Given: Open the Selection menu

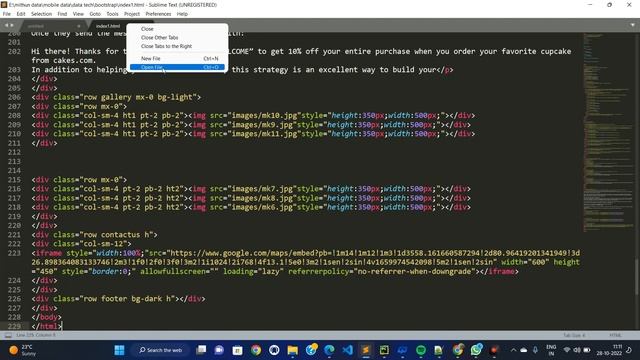Looking at the screenshot, I should click(41, 14).
